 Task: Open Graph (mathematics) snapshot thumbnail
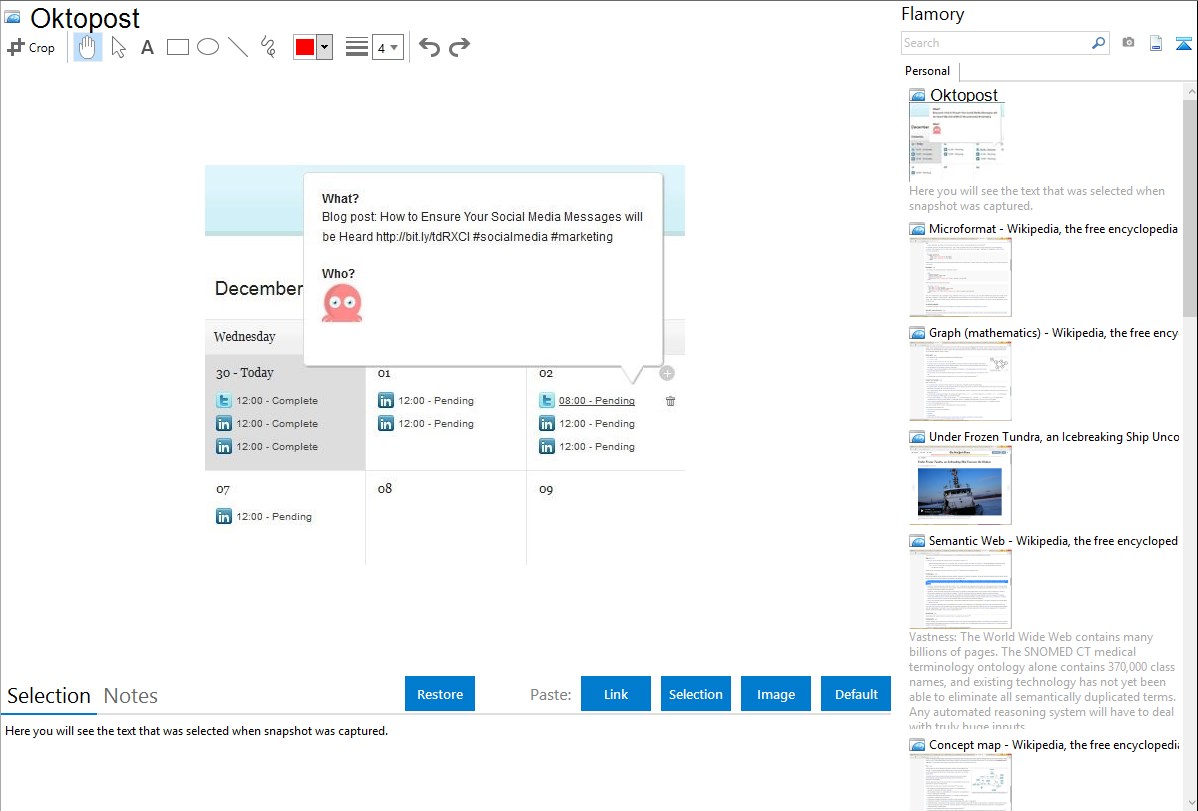pyautogui.click(x=960, y=381)
